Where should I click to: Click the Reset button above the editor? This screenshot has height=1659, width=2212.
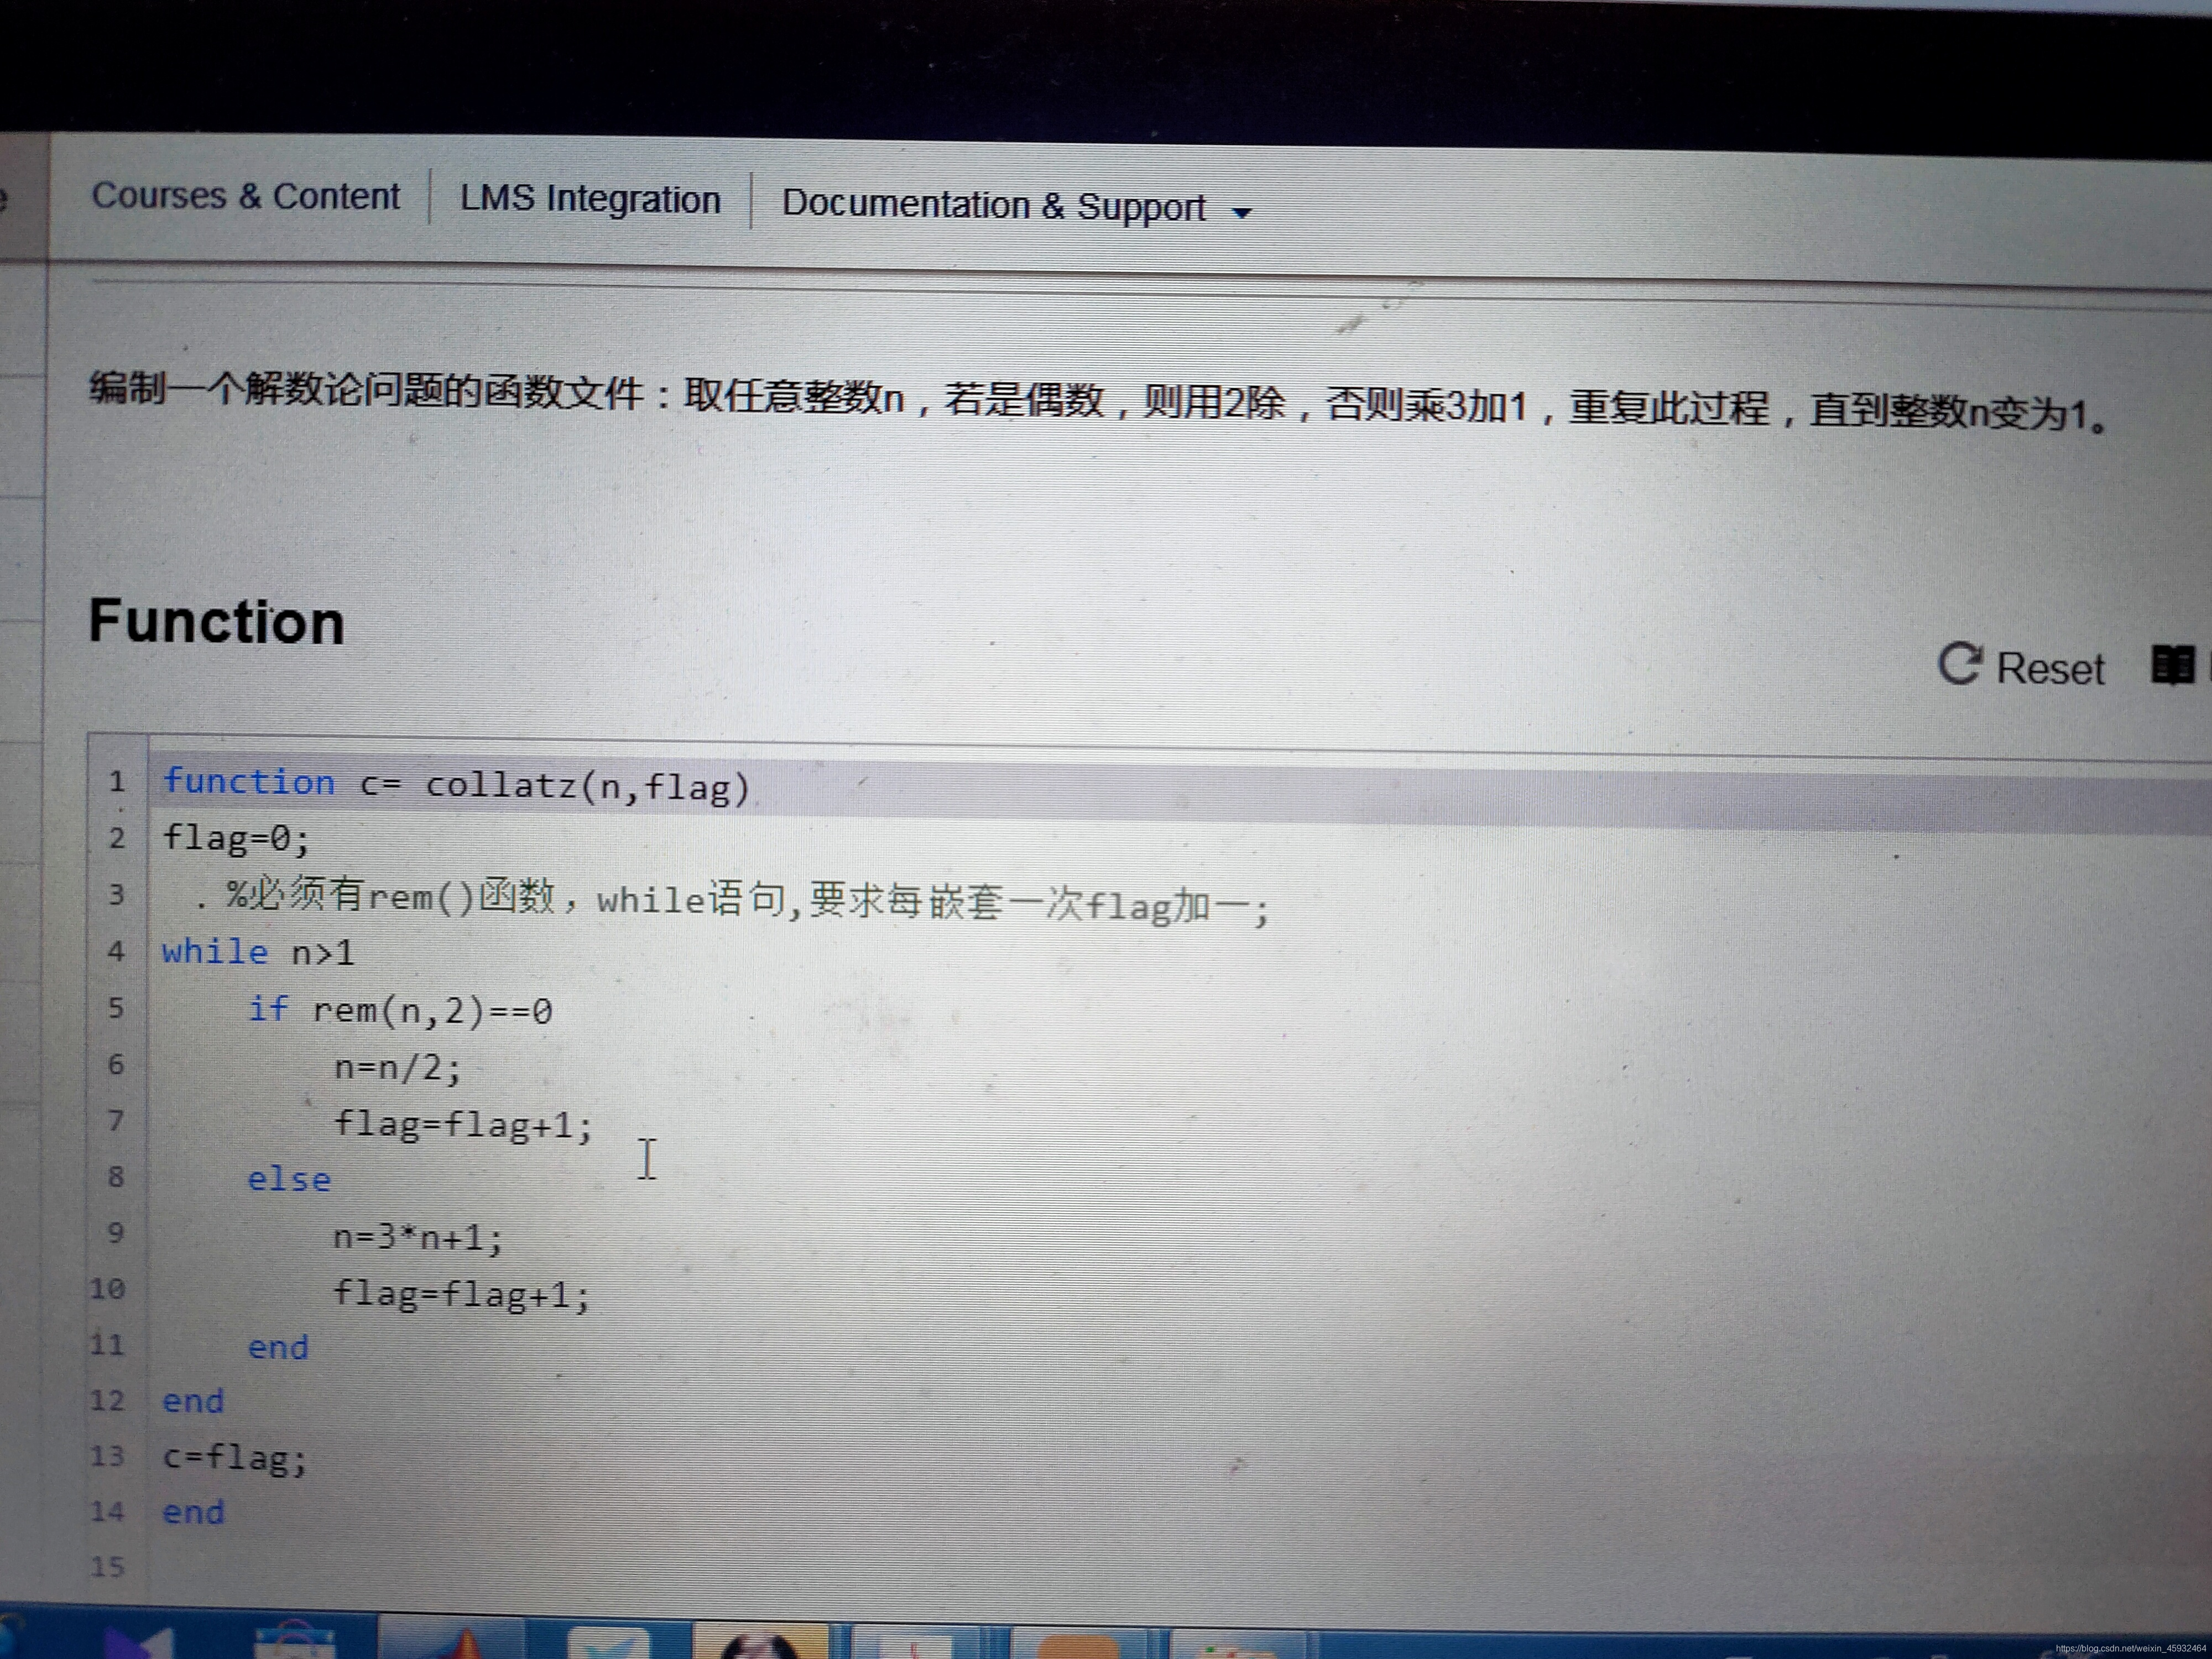2021,666
